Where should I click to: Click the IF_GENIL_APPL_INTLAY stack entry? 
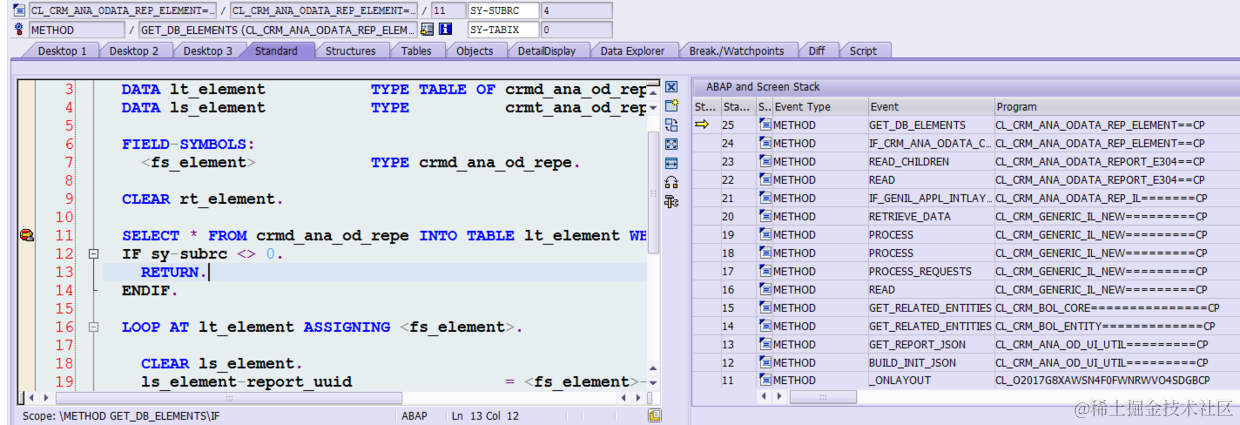(930, 198)
